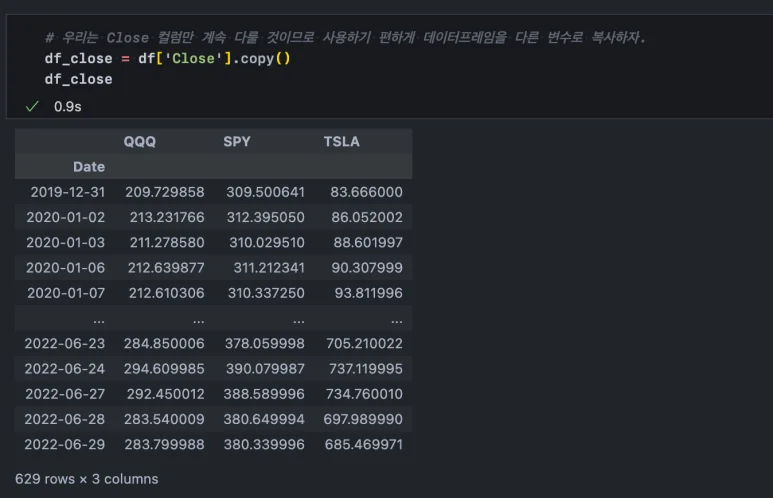
Task: Click the ellipsis under the Date column
Action: click(x=98, y=319)
